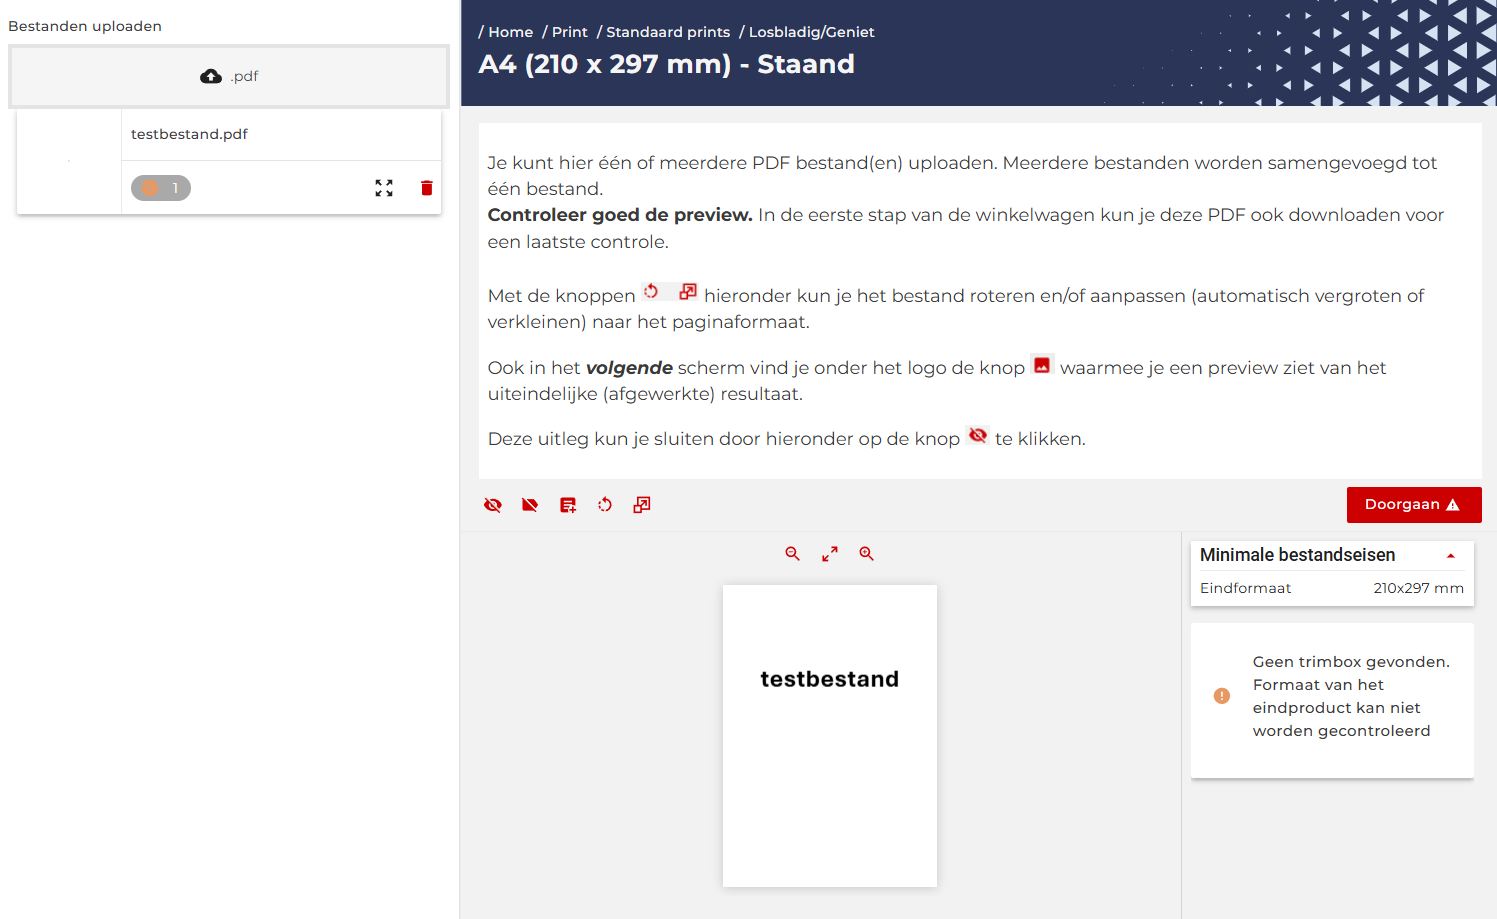Screen dimensions: 1497x919
Task: Zoom out of the preview
Action: (x=792, y=553)
